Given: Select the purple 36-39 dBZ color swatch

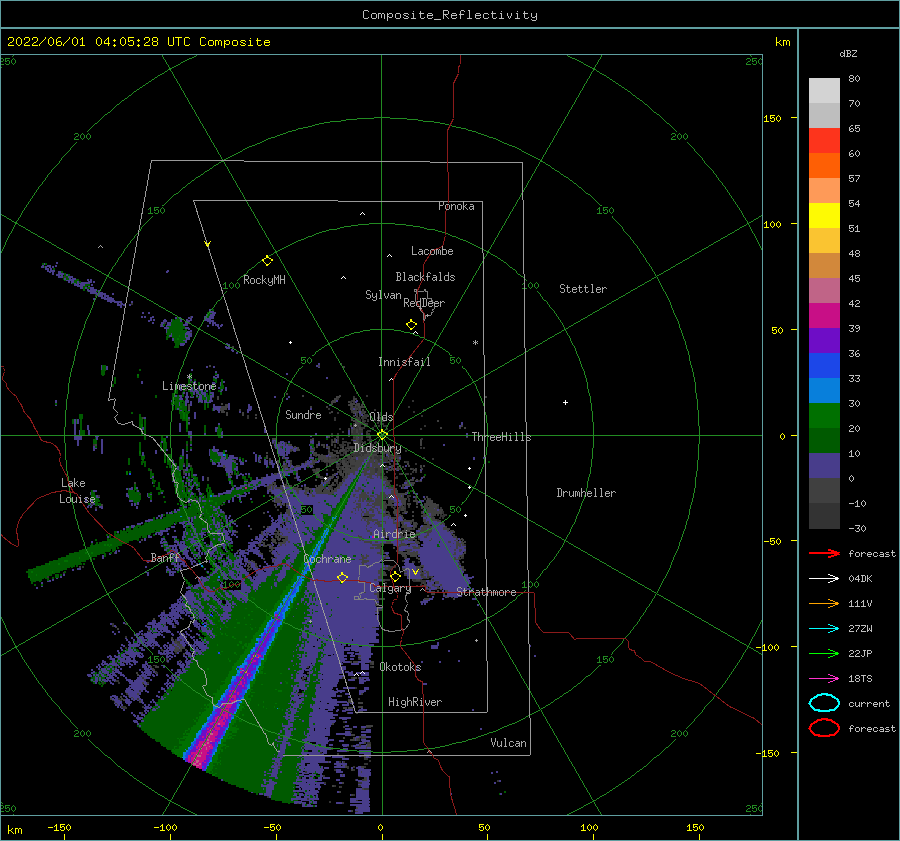Looking at the screenshot, I should [824, 341].
